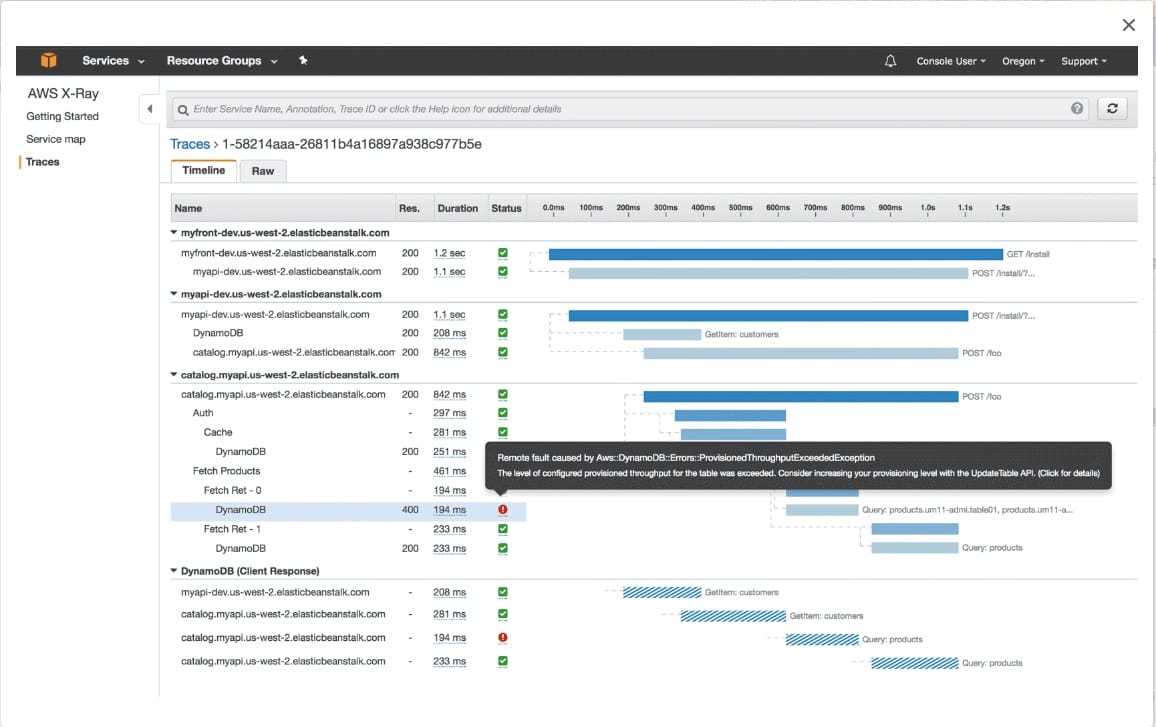1156x727 pixels.
Task: Collapse the DynamoDB (Client Response) group
Action: tap(175, 571)
